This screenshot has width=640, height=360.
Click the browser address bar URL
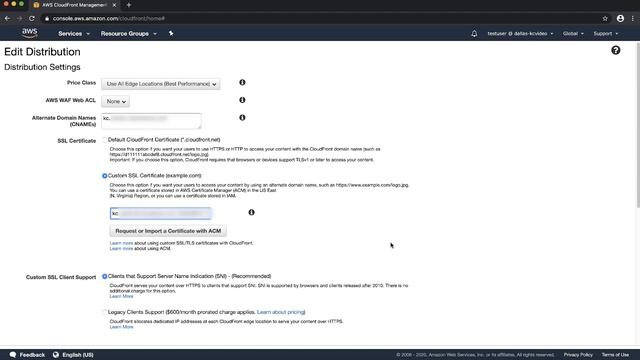109,18
